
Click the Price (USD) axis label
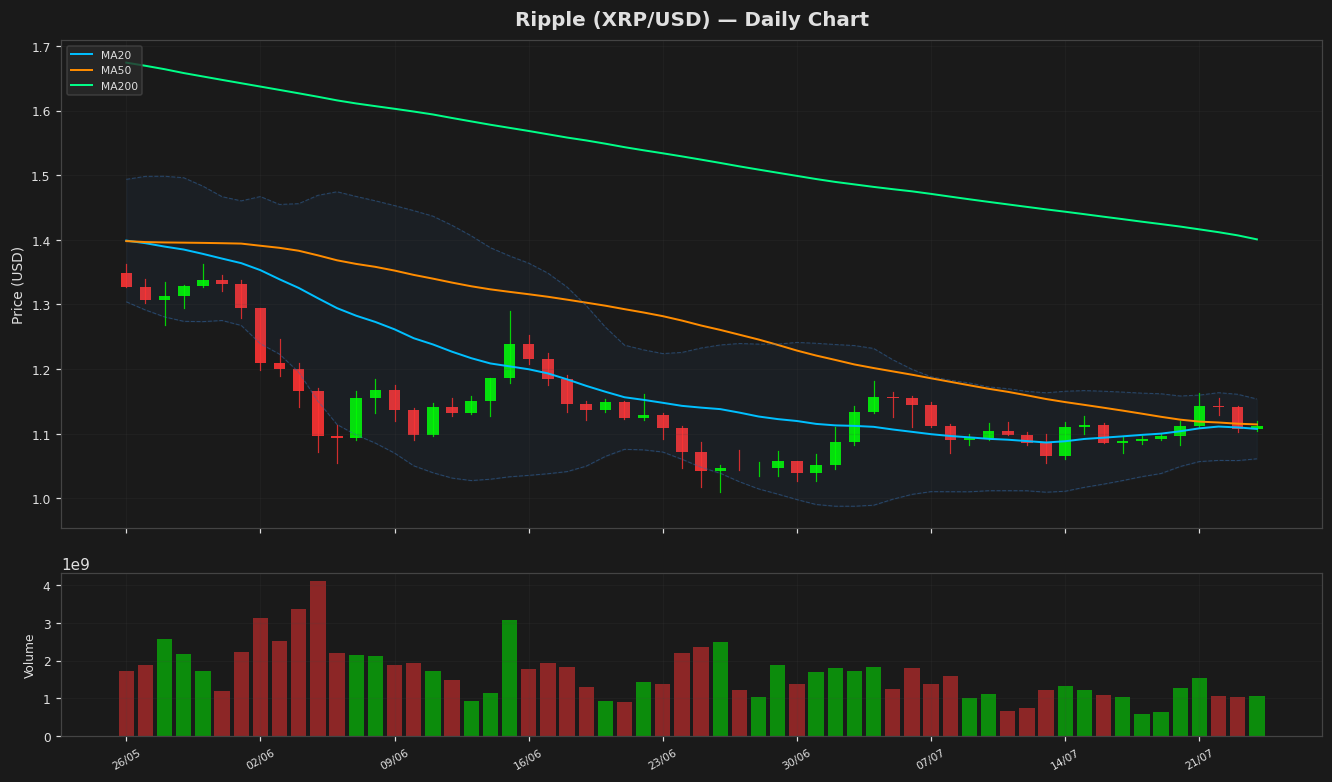[18, 285]
